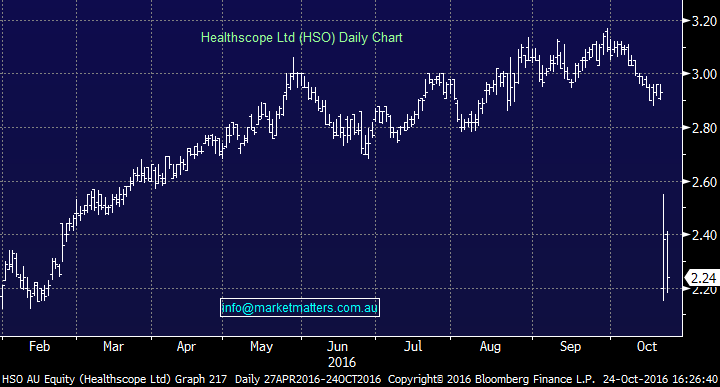Click the 2.60 price axis label
720x387 pixels.
(x=704, y=182)
